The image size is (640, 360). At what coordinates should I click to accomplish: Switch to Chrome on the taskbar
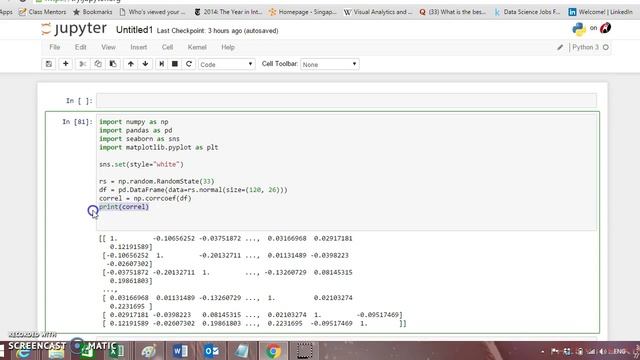[273, 351]
